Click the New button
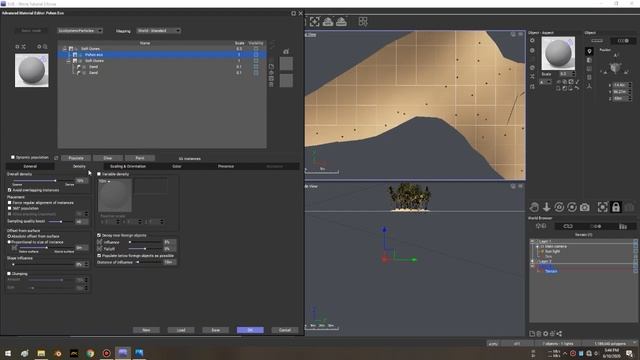The image size is (640, 360). (146, 330)
